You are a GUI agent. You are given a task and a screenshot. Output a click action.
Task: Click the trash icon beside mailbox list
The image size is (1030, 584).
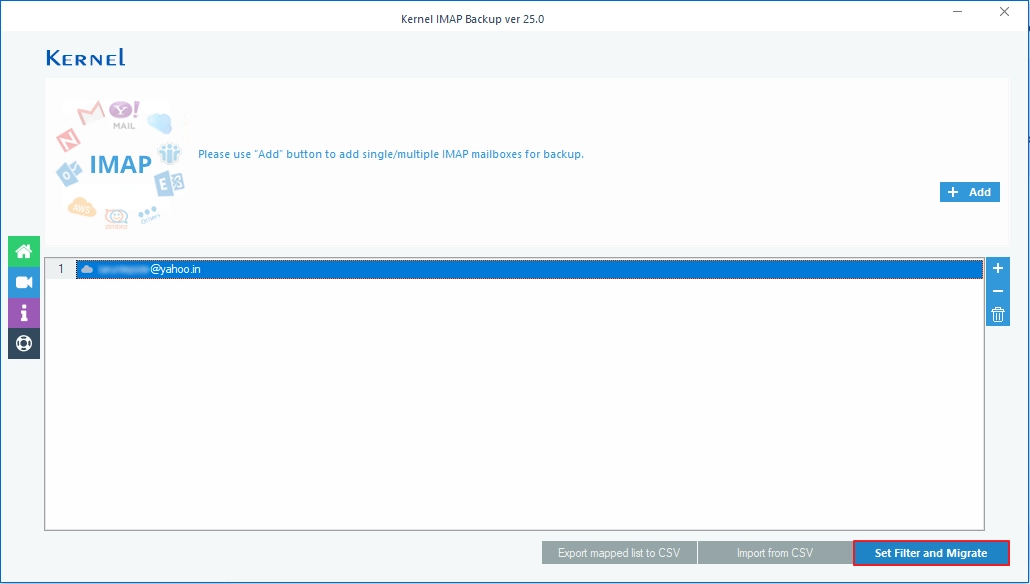[x=998, y=315]
